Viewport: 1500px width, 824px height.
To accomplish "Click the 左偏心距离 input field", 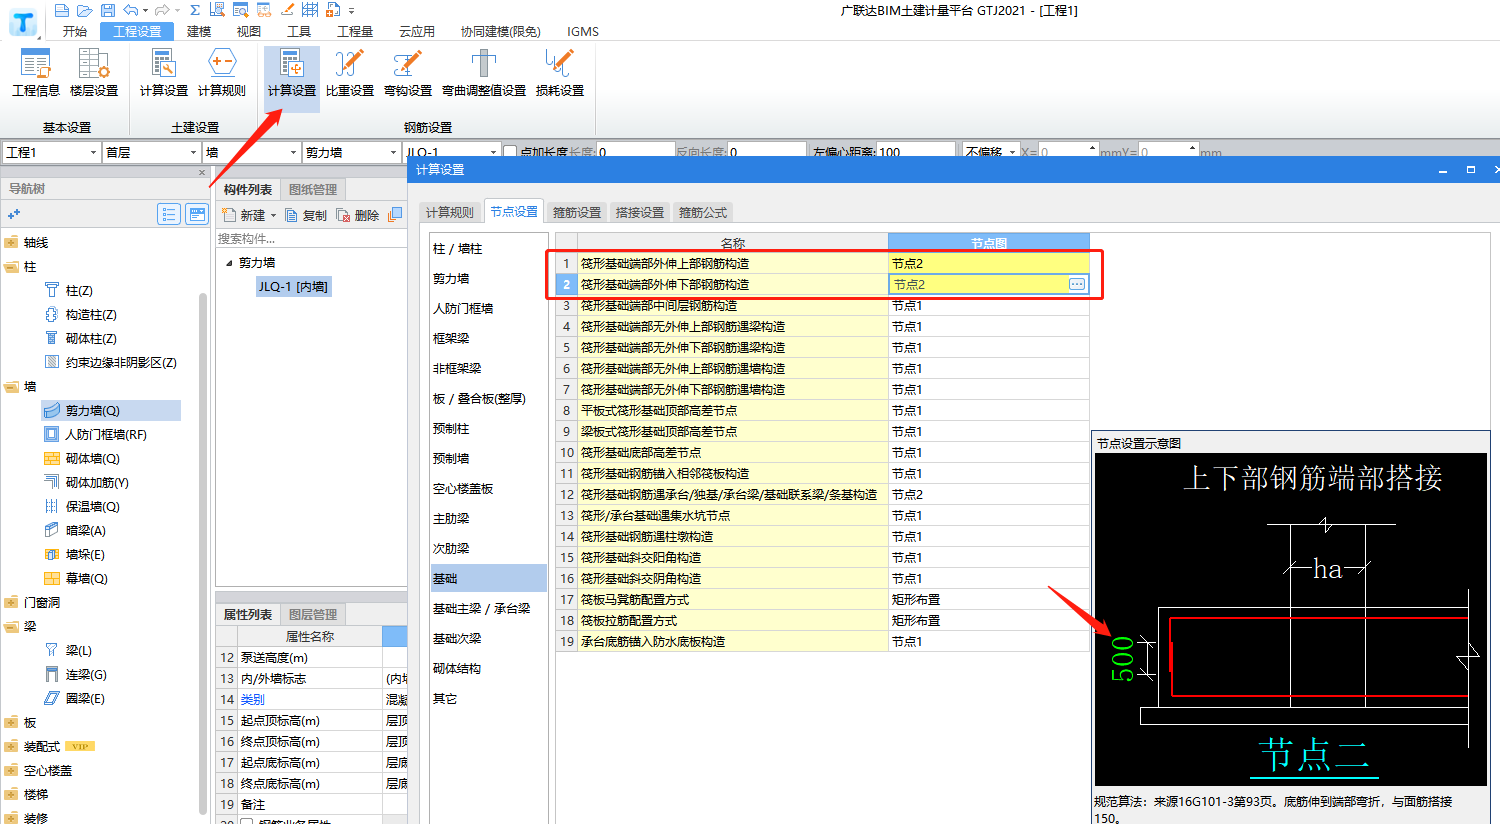I will 917,152.
